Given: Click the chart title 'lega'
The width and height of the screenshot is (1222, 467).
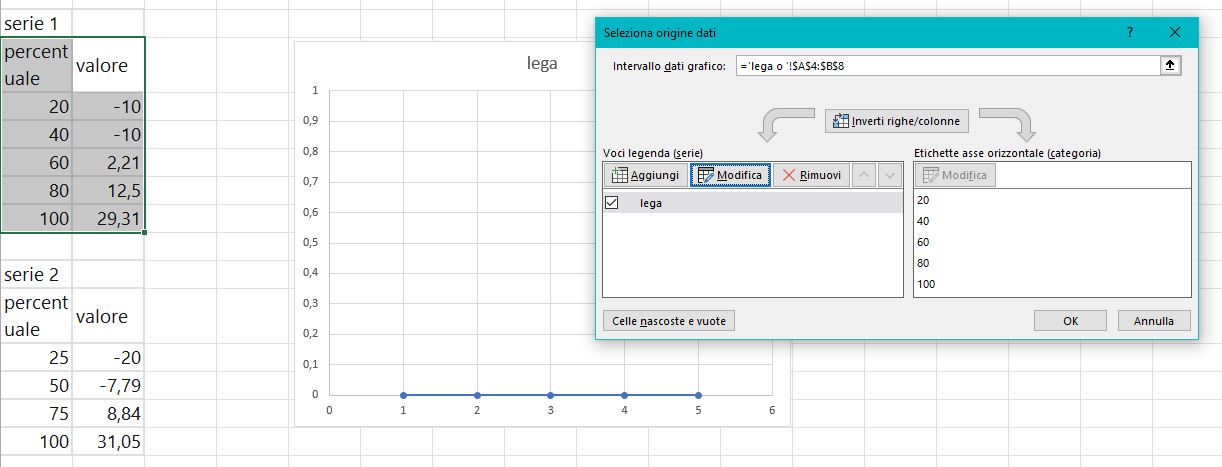Looking at the screenshot, I should (542, 64).
